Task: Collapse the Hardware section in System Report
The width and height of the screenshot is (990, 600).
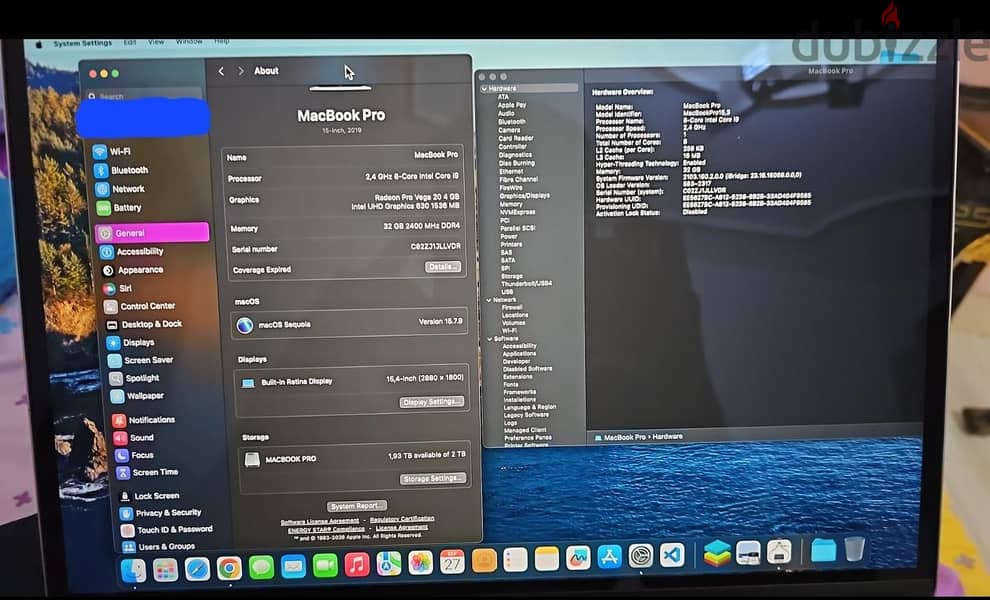Action: (x=484, y=89)
